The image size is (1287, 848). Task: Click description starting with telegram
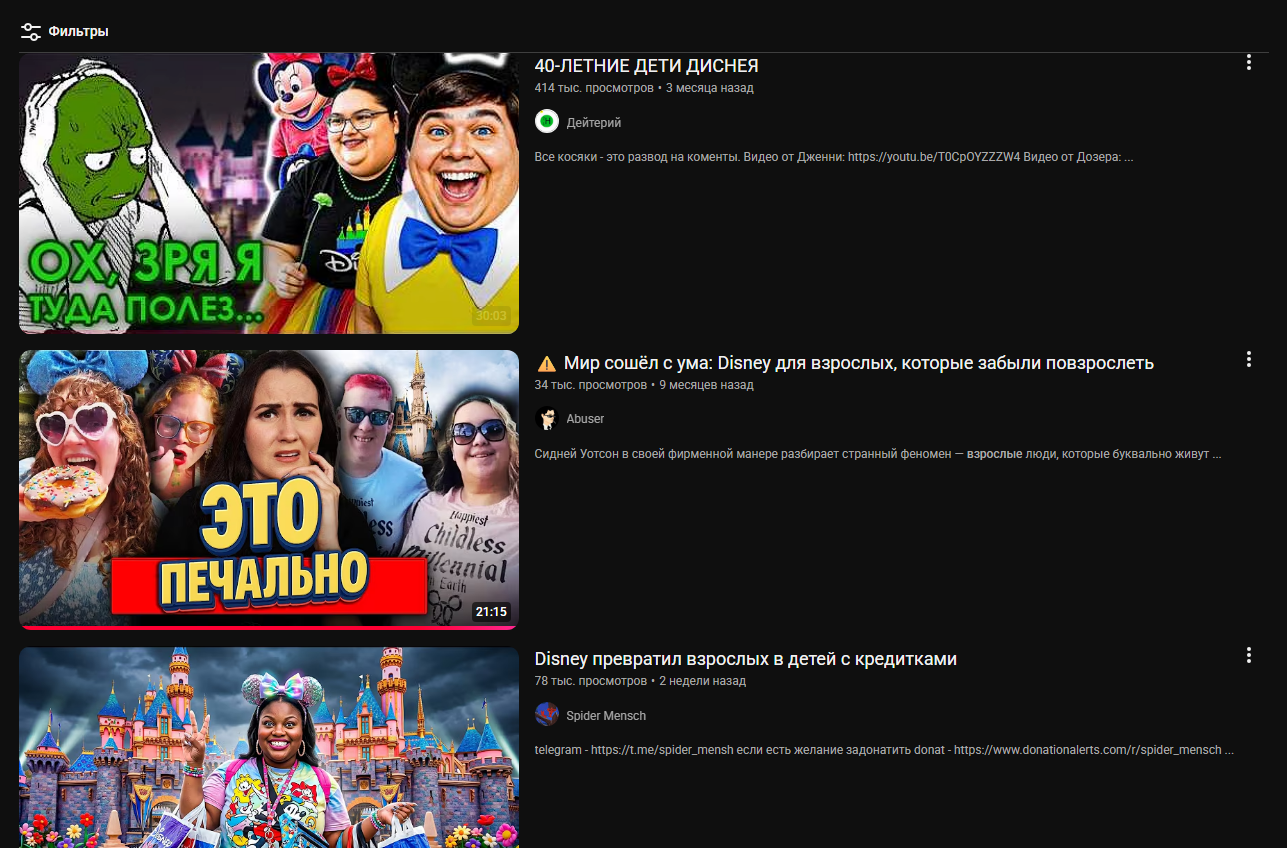pyautogui.click(x=884, y=750)
